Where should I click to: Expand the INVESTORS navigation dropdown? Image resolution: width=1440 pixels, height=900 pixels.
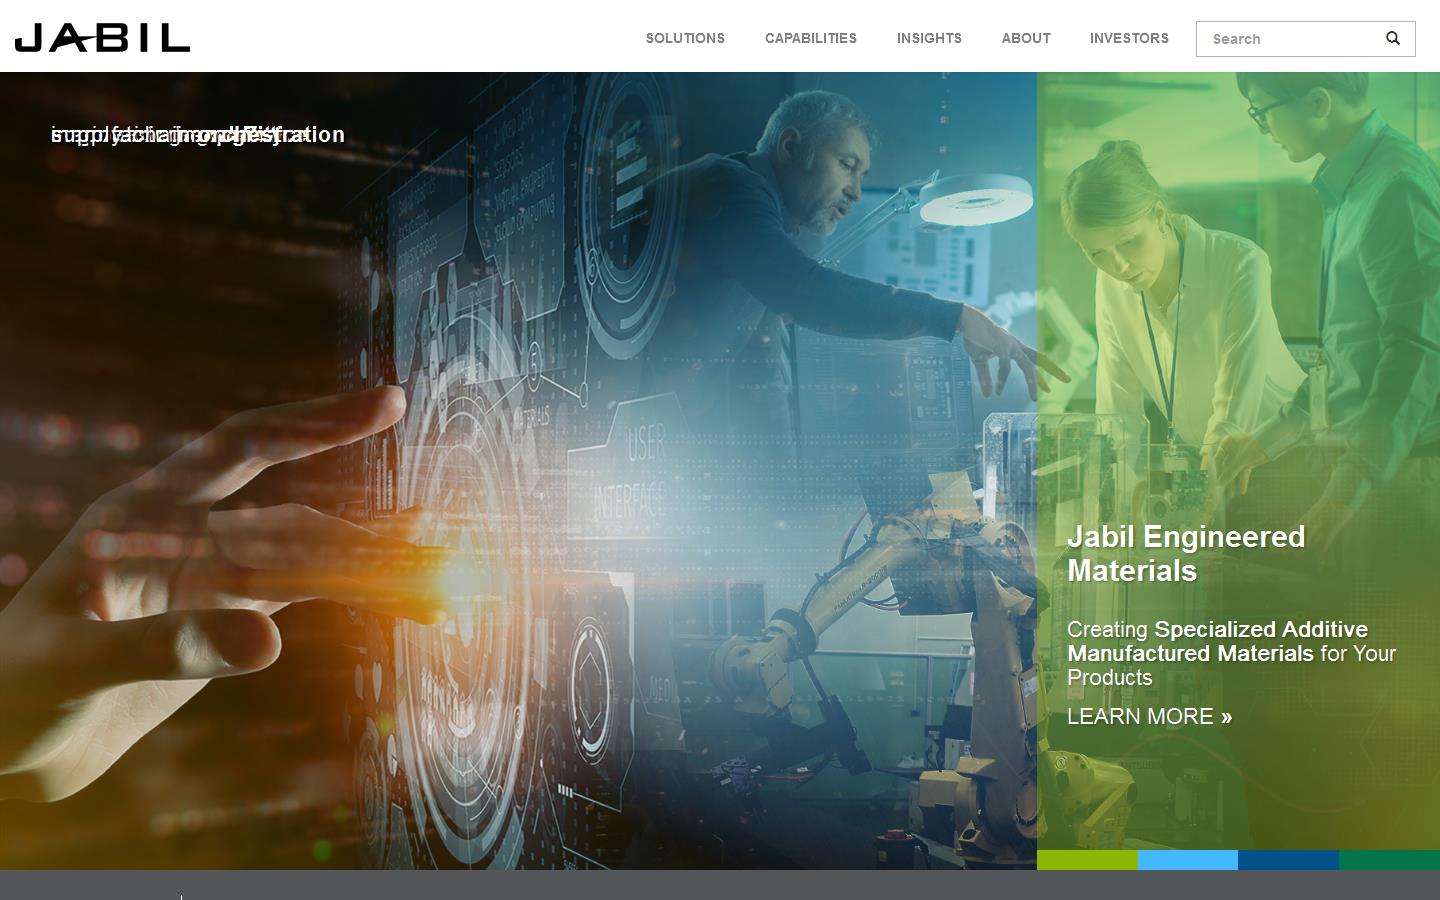pos(1129,38)
